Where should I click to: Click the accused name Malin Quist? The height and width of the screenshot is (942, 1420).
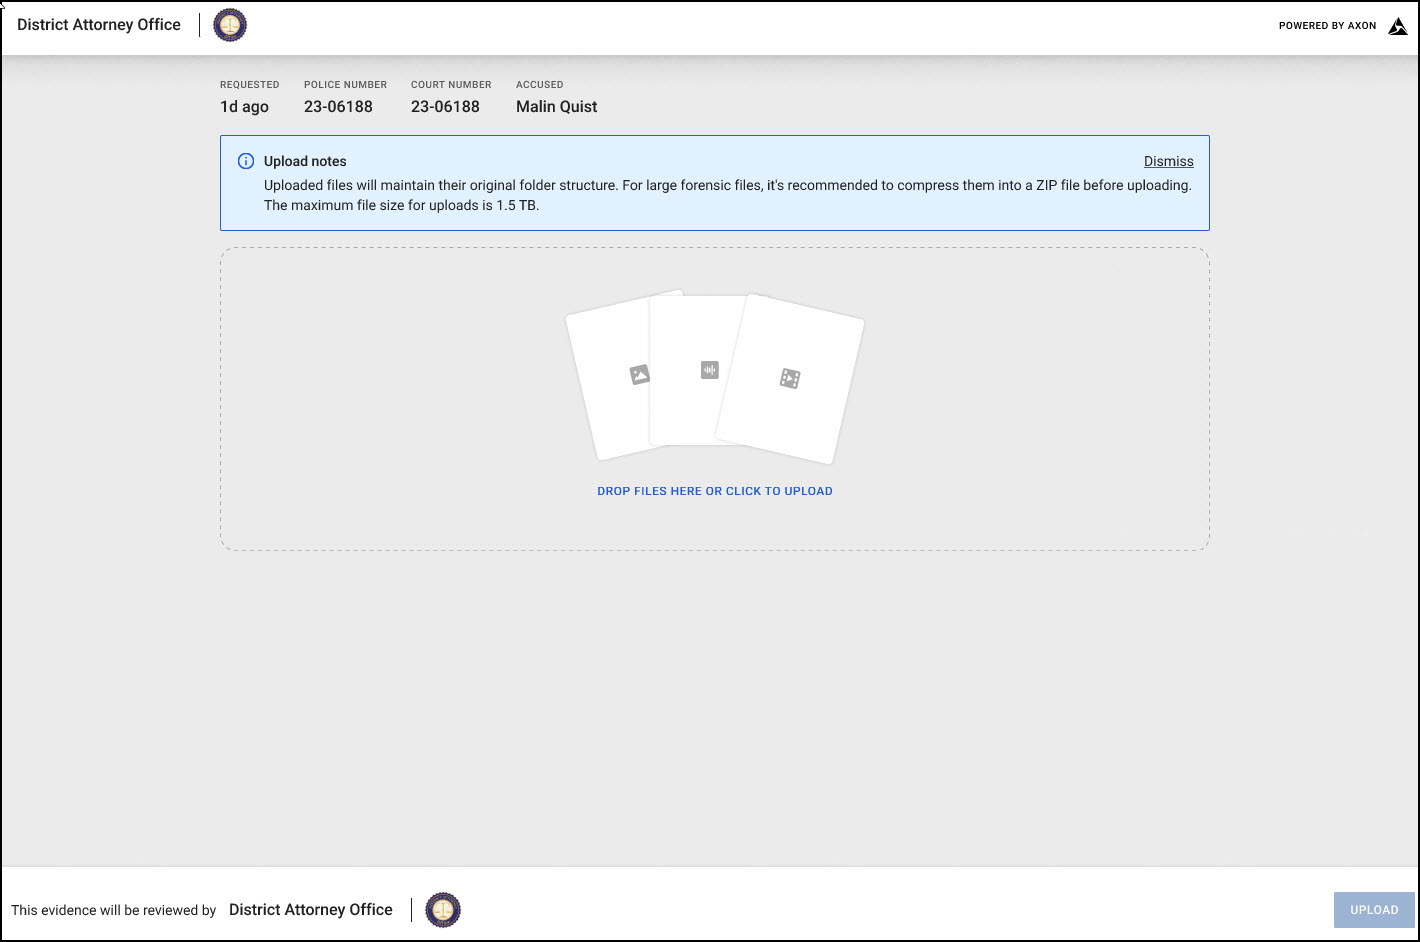point(556,107)
